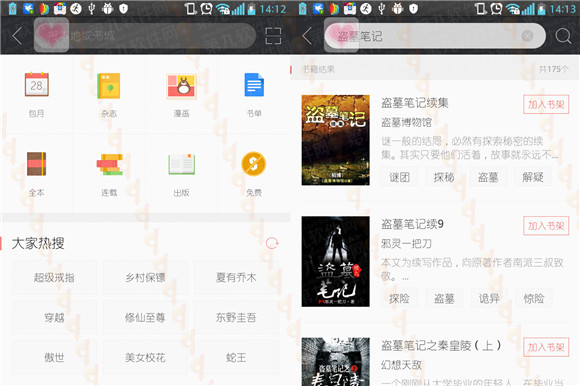Tap the Wi-Fi status icon, right screen
The height and width of the screenshot is (386, 580).
click(x=513, y=9)
